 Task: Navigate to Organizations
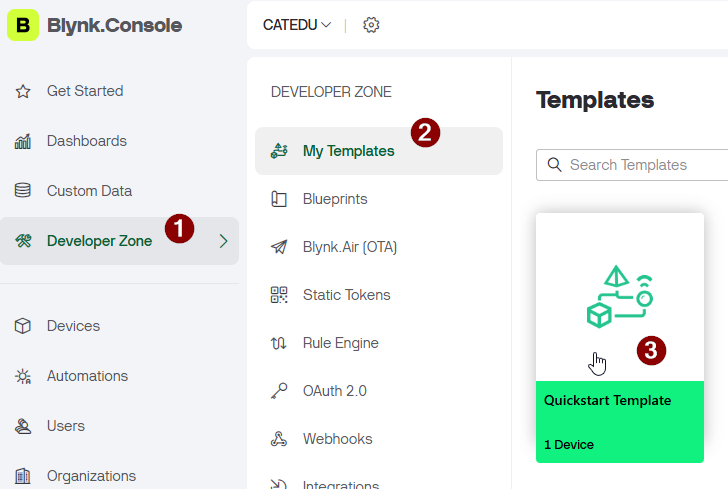point(91,476)
